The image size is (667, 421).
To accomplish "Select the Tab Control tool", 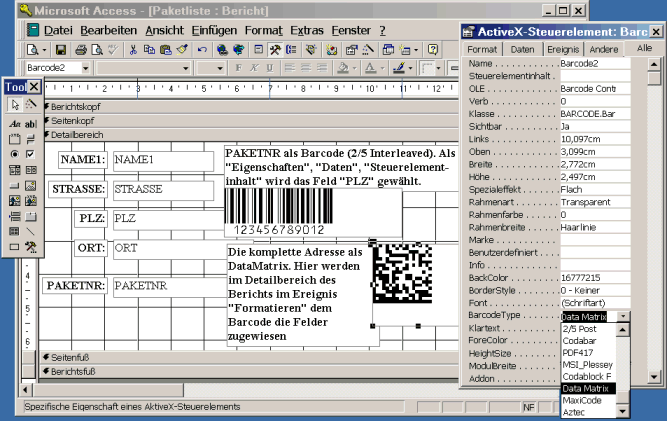I will click(x=31, y=216).
